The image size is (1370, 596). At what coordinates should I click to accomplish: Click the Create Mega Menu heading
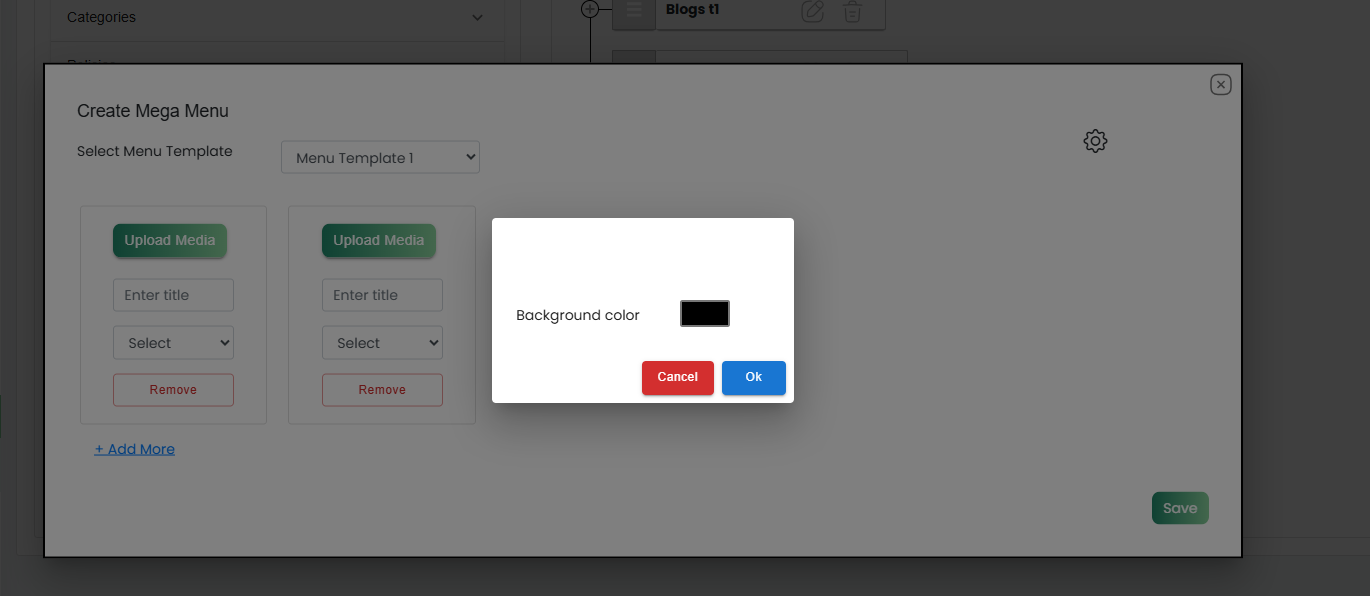tap(153, 111)
